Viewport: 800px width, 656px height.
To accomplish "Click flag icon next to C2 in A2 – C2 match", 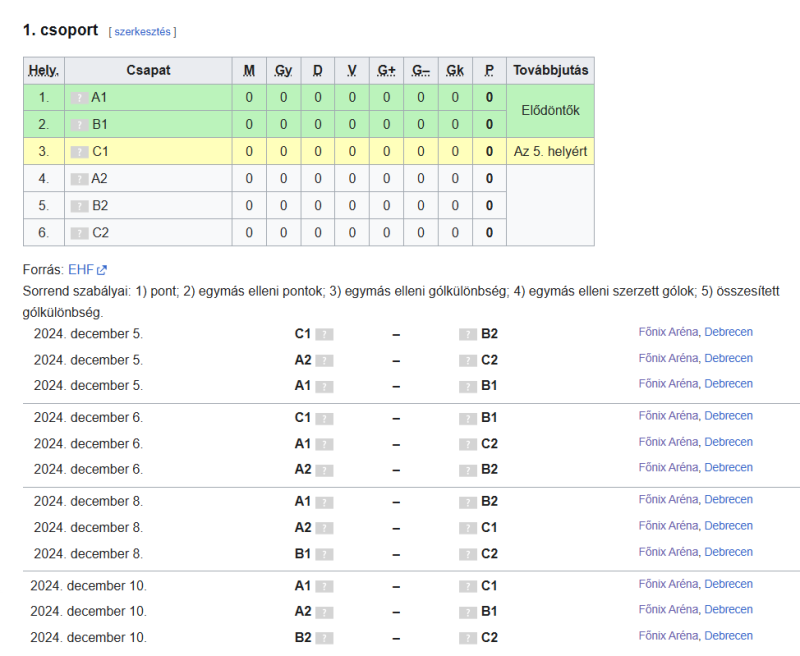I will tap(468, 361).
